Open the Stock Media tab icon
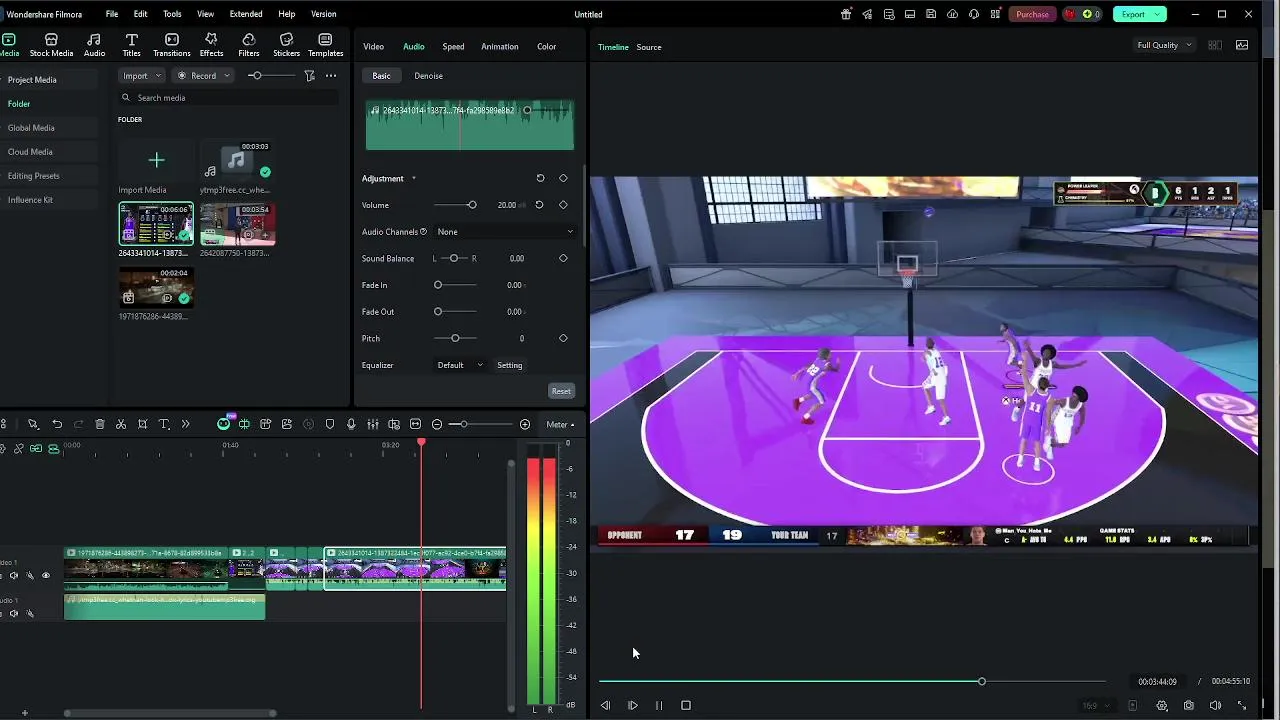This screenshot has width=1280, height=720. [x=51, y=45]
